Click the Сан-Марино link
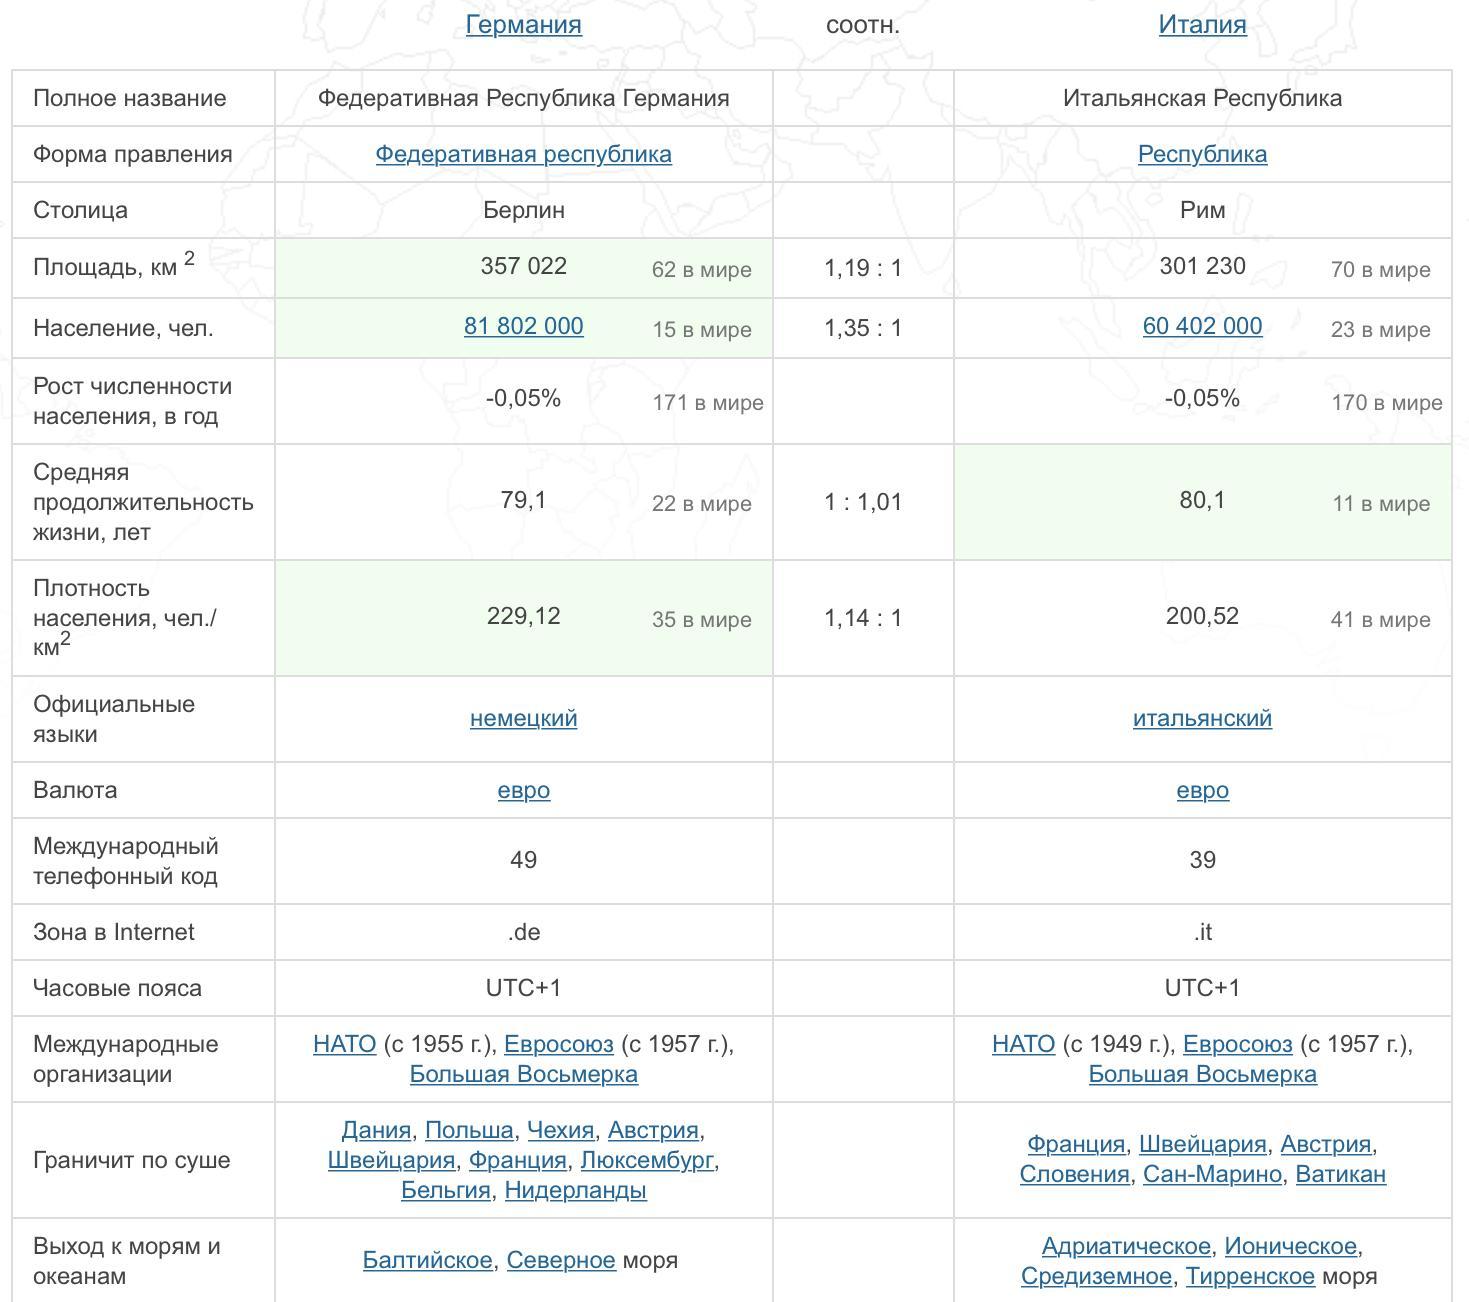 point(1212,1174)
